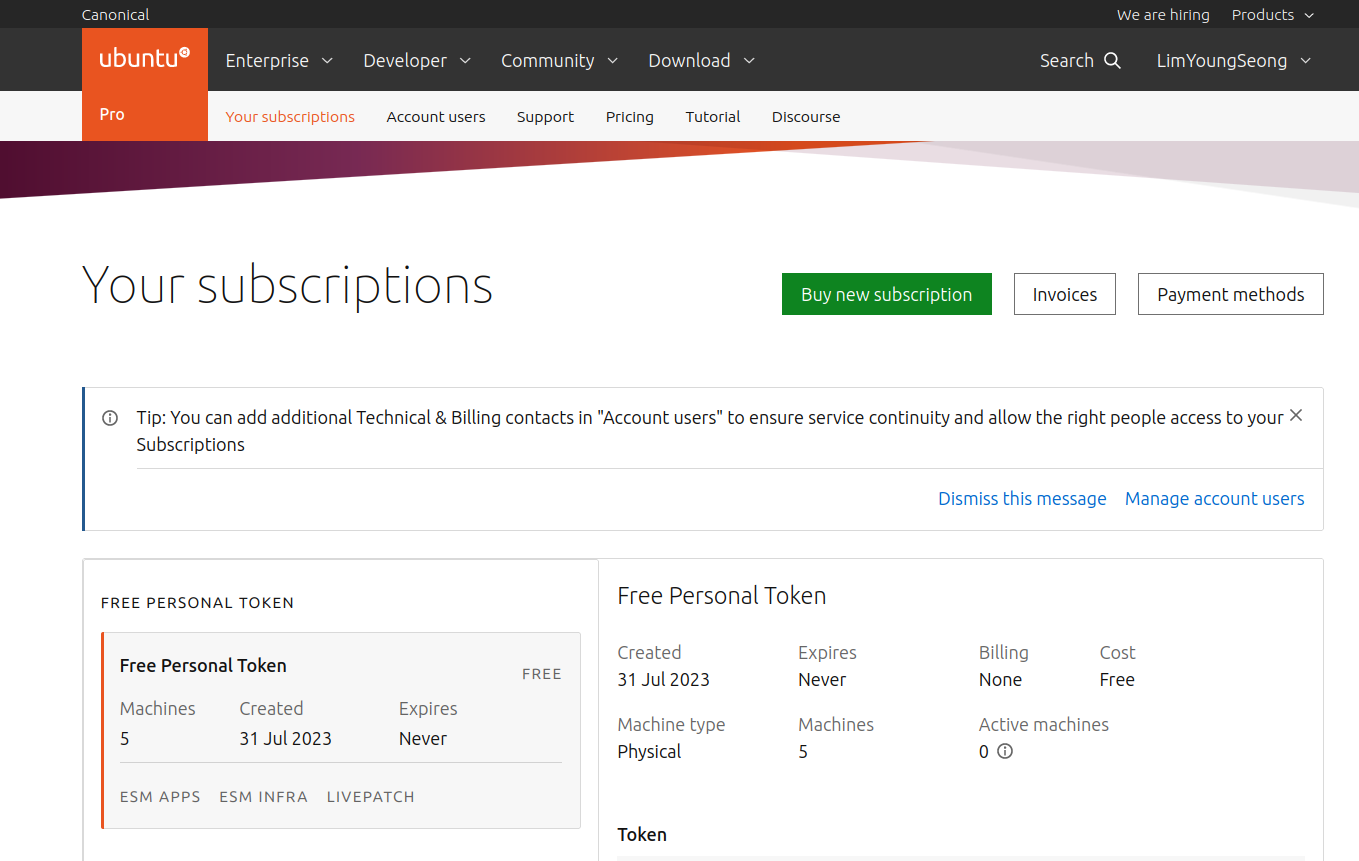The height and width of the screenshot is (861, 1359).
Task: Open the Tutorial tab
Action: pos(713,117)
